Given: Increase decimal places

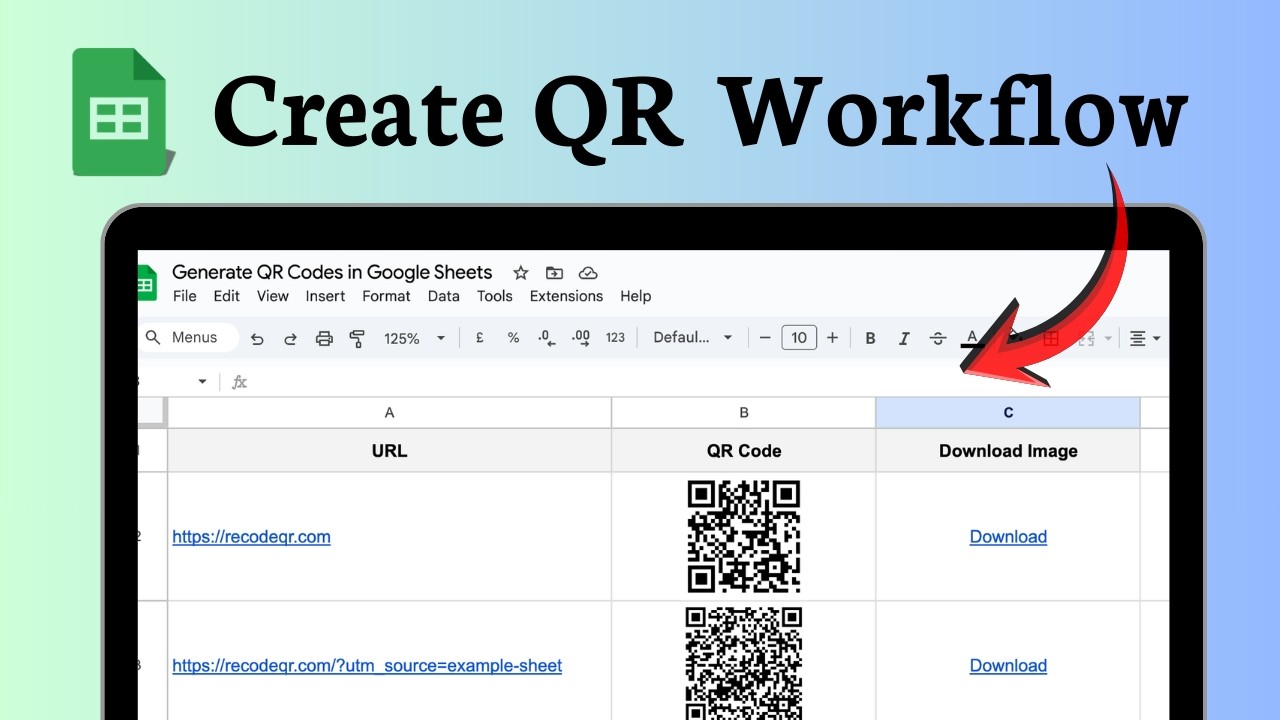Looking at the screenshot, I should pyautogui.click(x=581, y=338).
